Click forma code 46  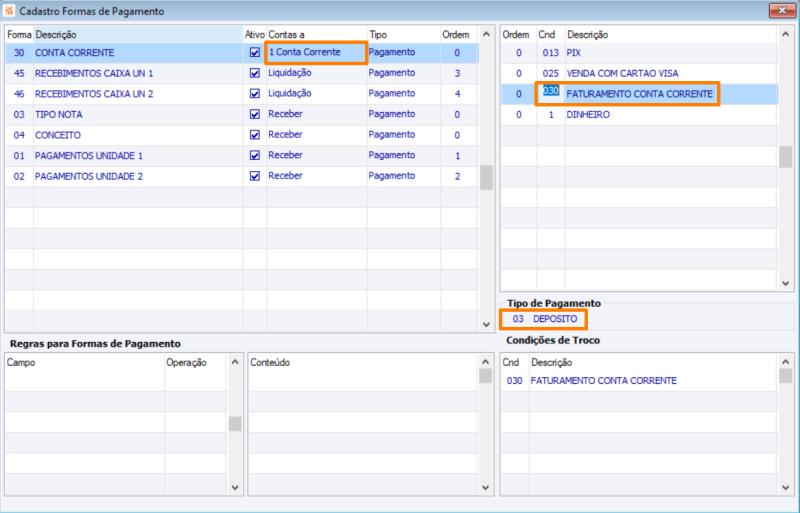point(19,94)
